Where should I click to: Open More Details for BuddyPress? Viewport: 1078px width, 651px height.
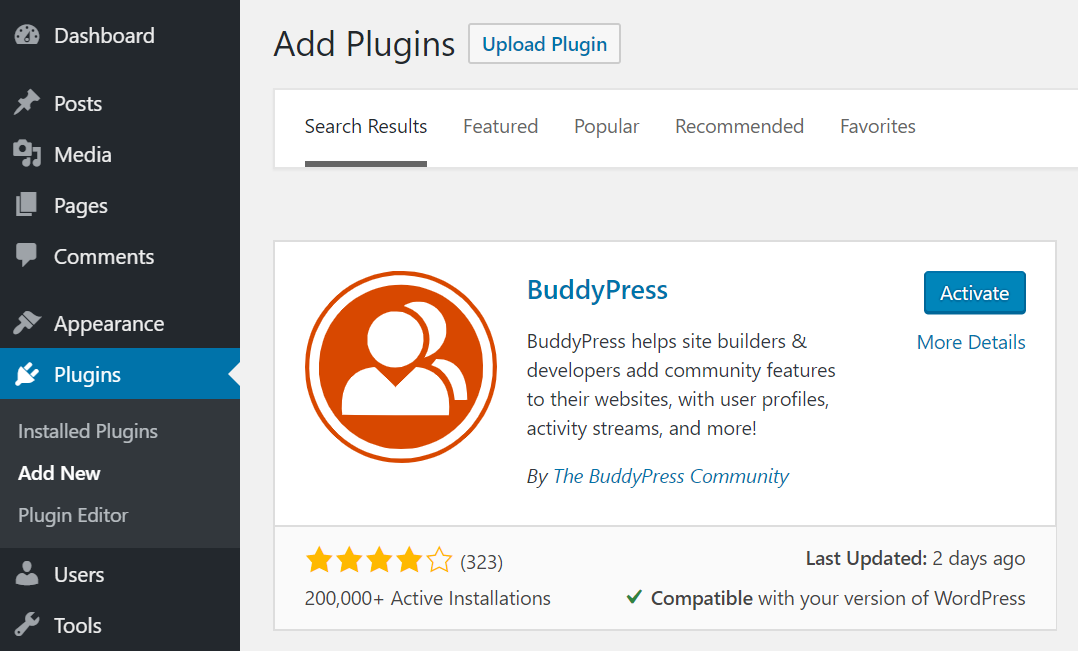[x=970, y=342]
